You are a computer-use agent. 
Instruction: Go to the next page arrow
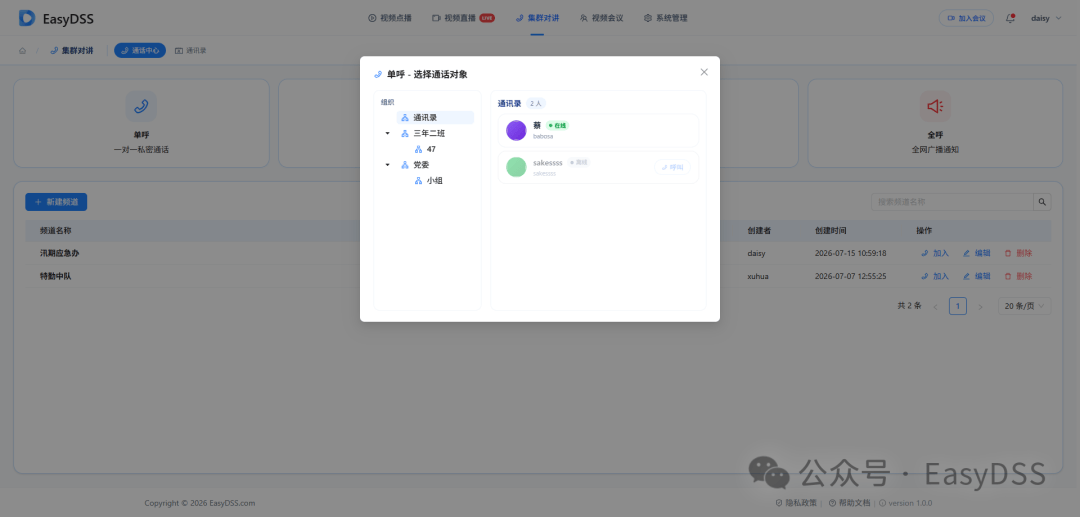(x=980, y=306)
